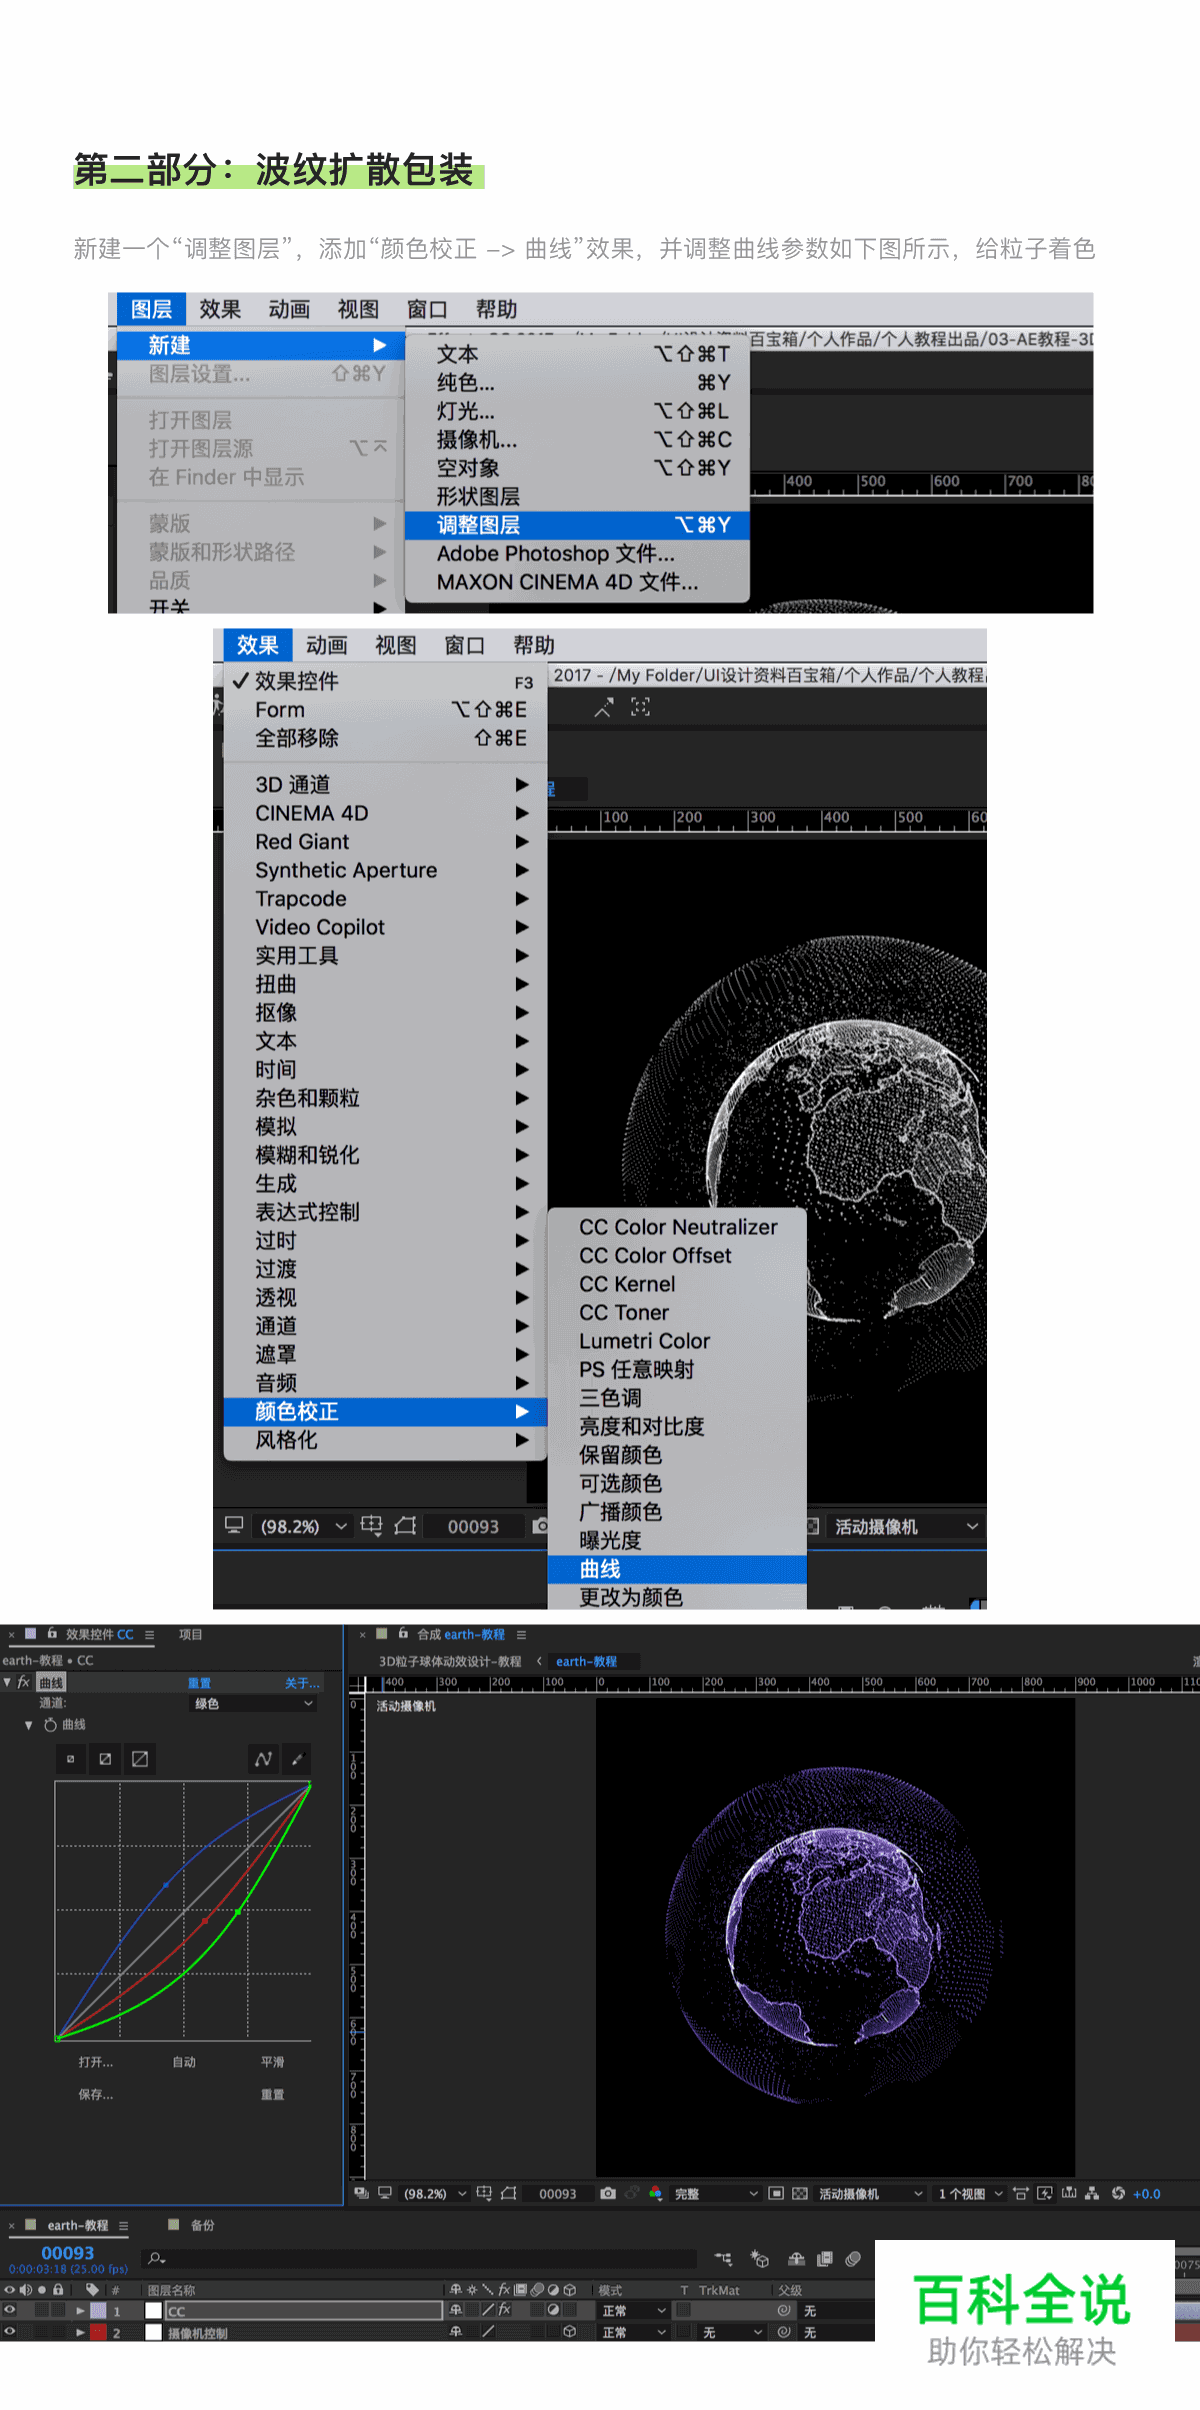Toggle the transparency grid icon in viewer

click(x=800, y=2193)
